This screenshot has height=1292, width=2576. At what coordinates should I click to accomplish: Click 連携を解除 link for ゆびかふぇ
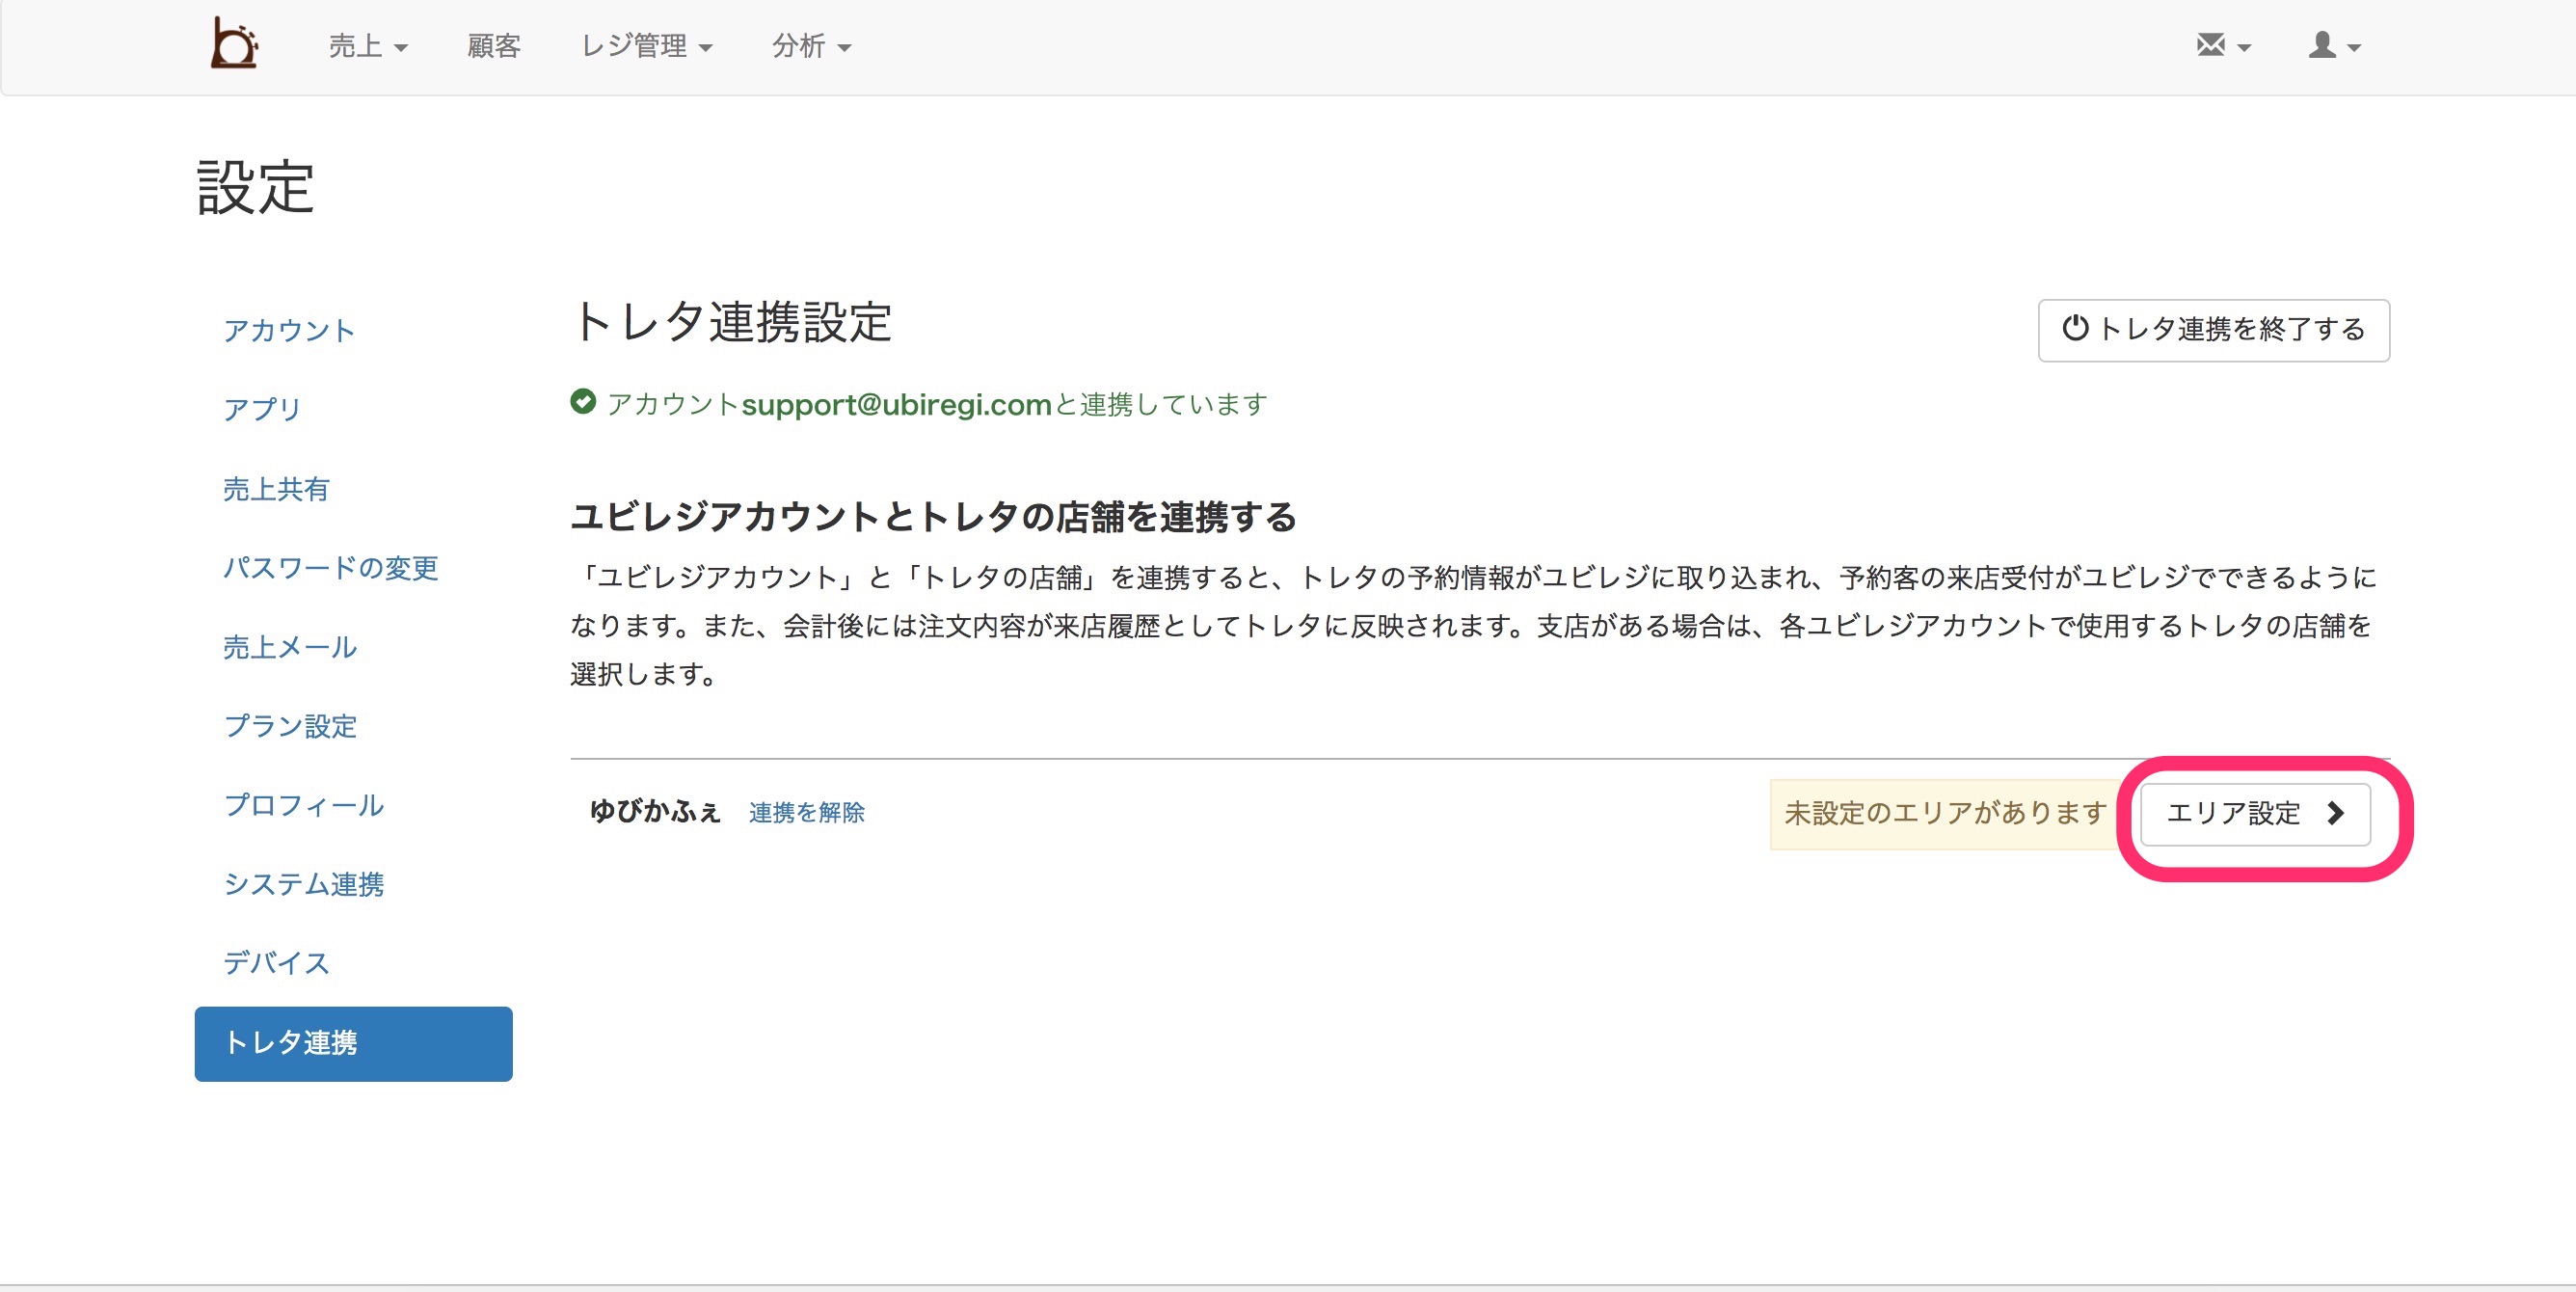[x=807, y=812]
